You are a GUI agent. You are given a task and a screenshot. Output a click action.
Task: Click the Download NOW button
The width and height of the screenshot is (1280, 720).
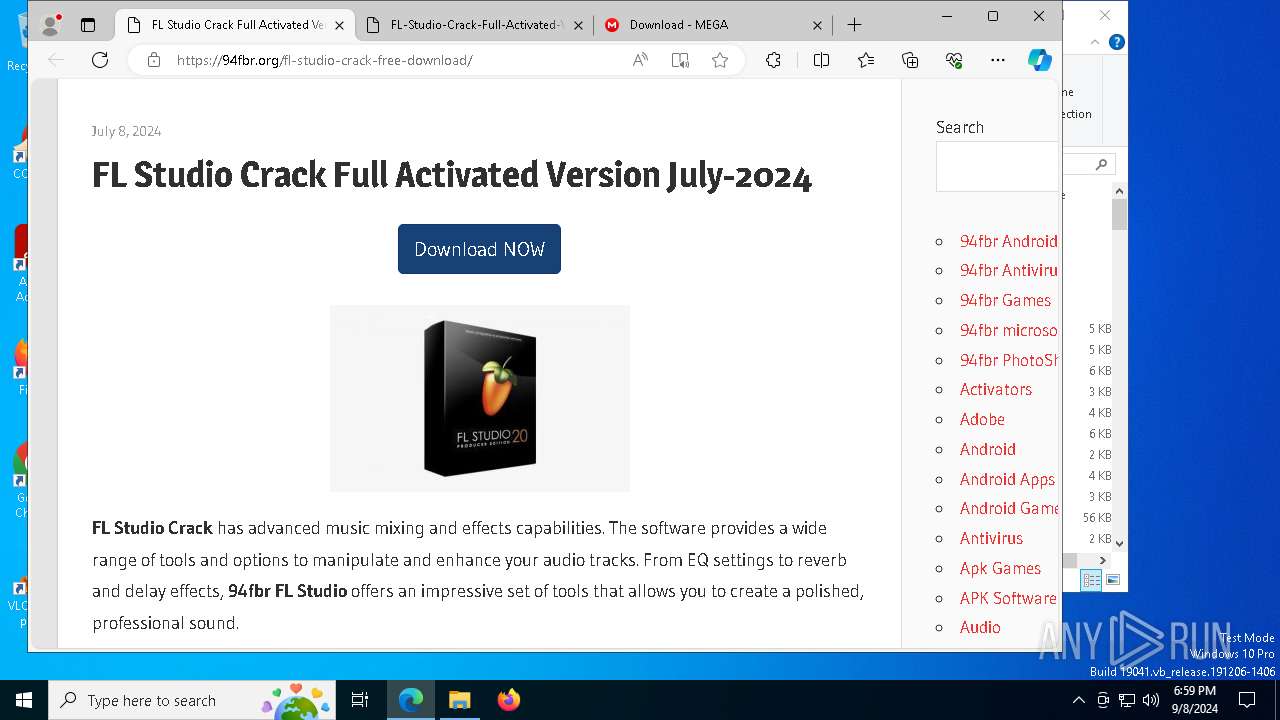coord(479,249)
